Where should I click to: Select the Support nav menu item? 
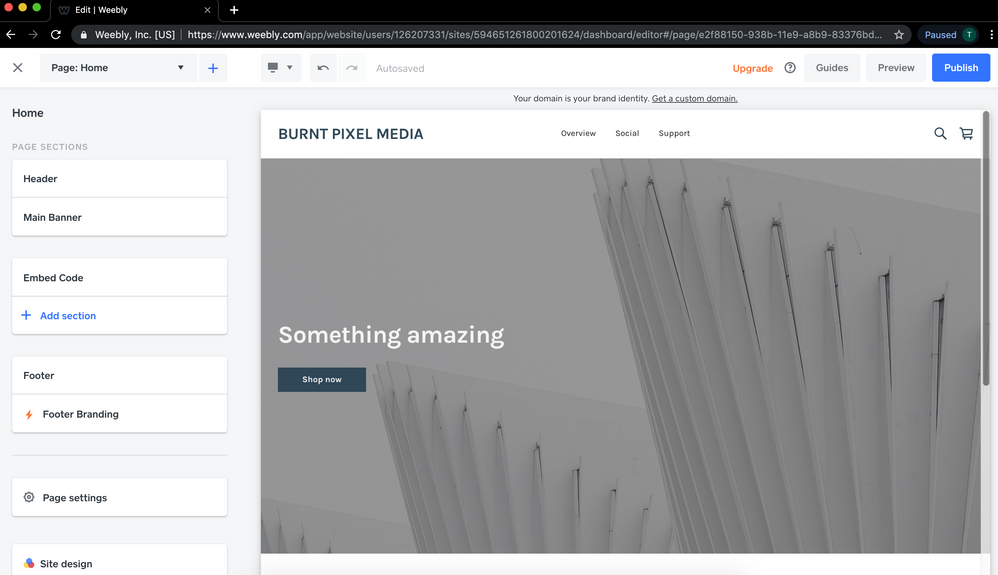click(674, 133)
